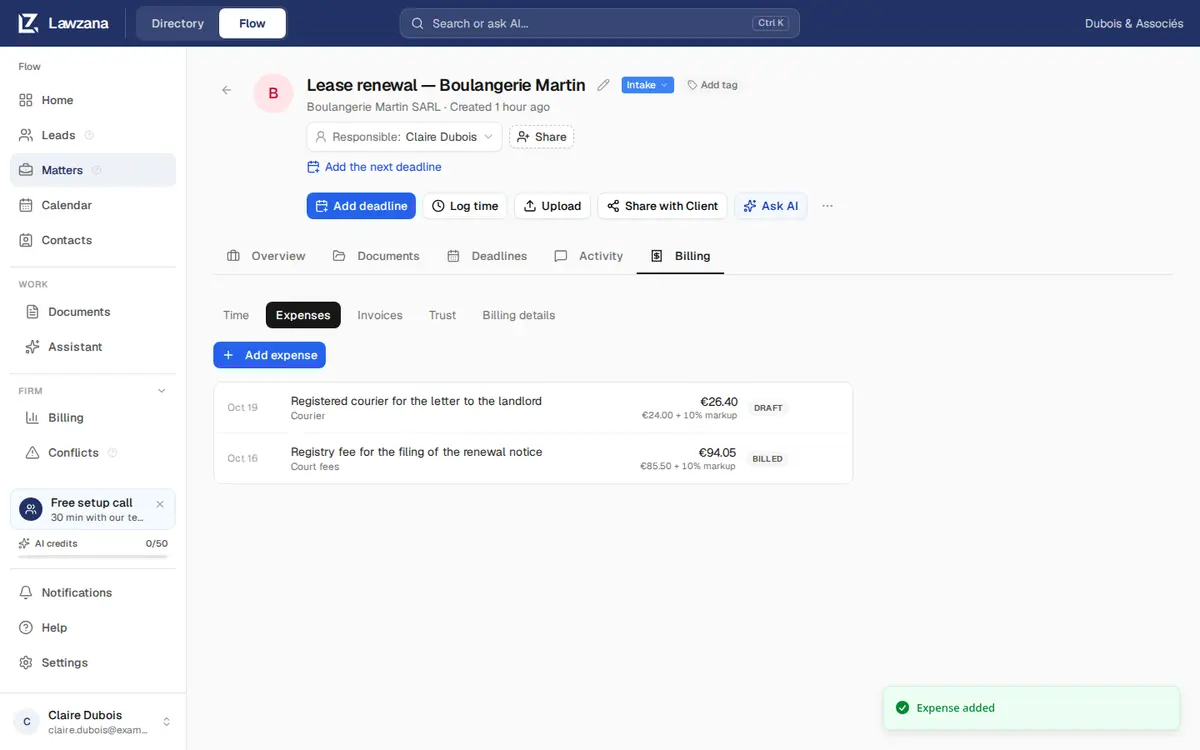Open the Deadlines tab

(x=487, y=256)
